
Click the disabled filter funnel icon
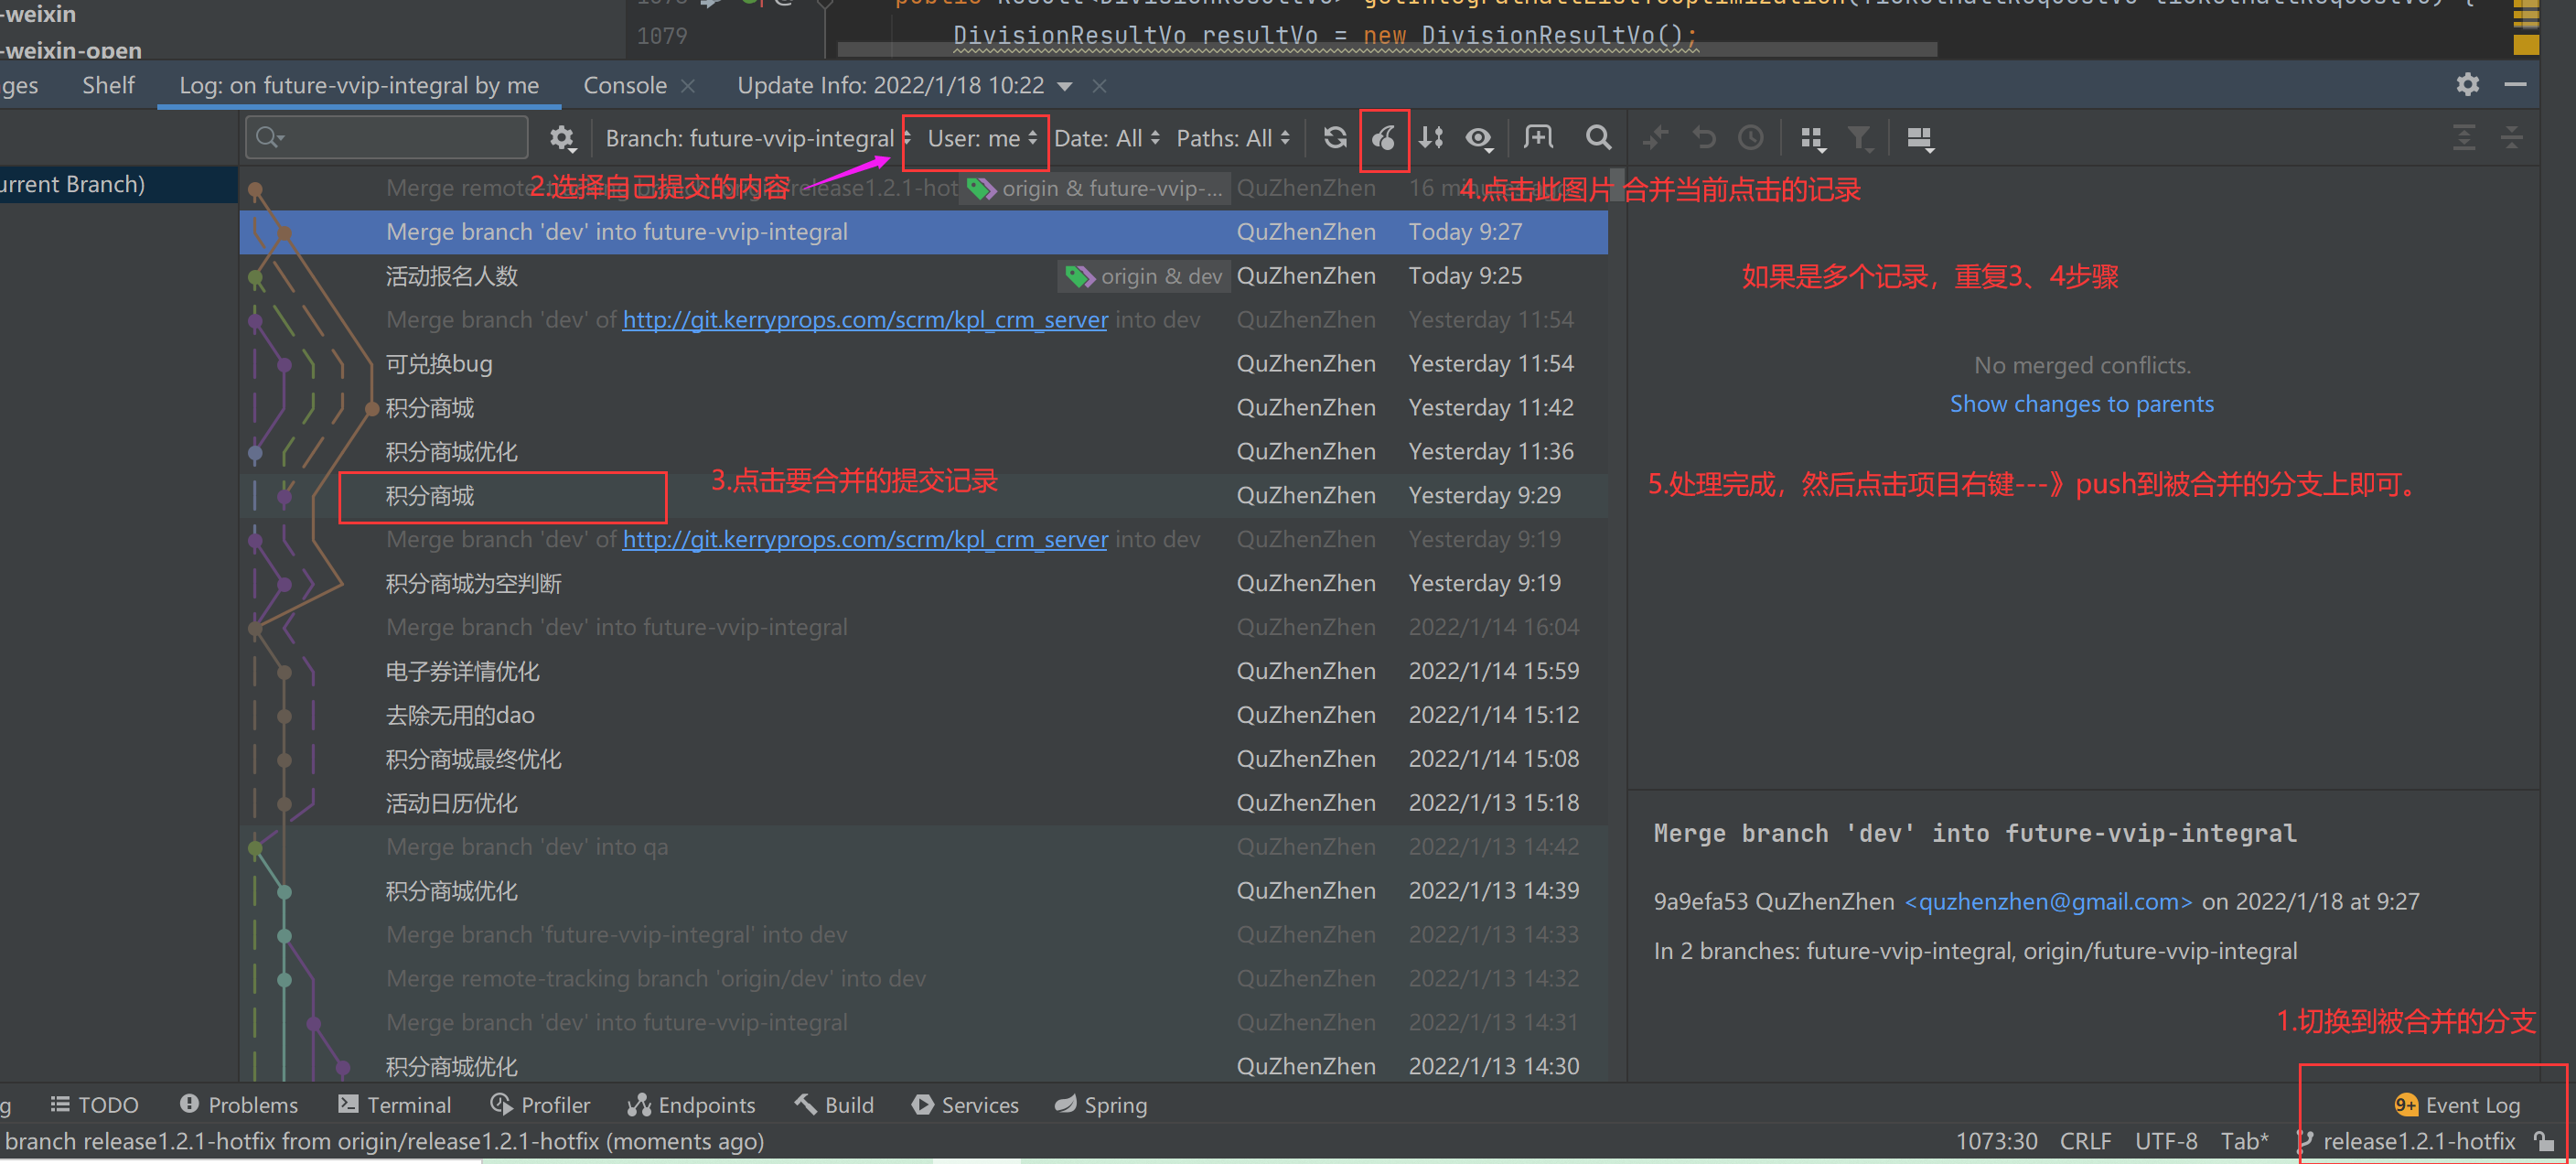click(x=1859, y=138)
